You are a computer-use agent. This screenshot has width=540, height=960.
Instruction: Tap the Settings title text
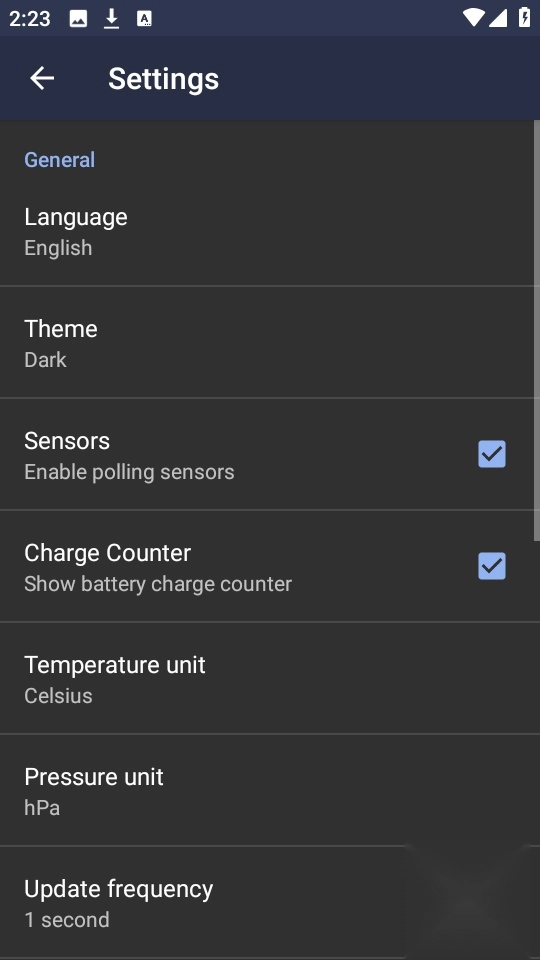pyautogui.click(x=163, y=79)
